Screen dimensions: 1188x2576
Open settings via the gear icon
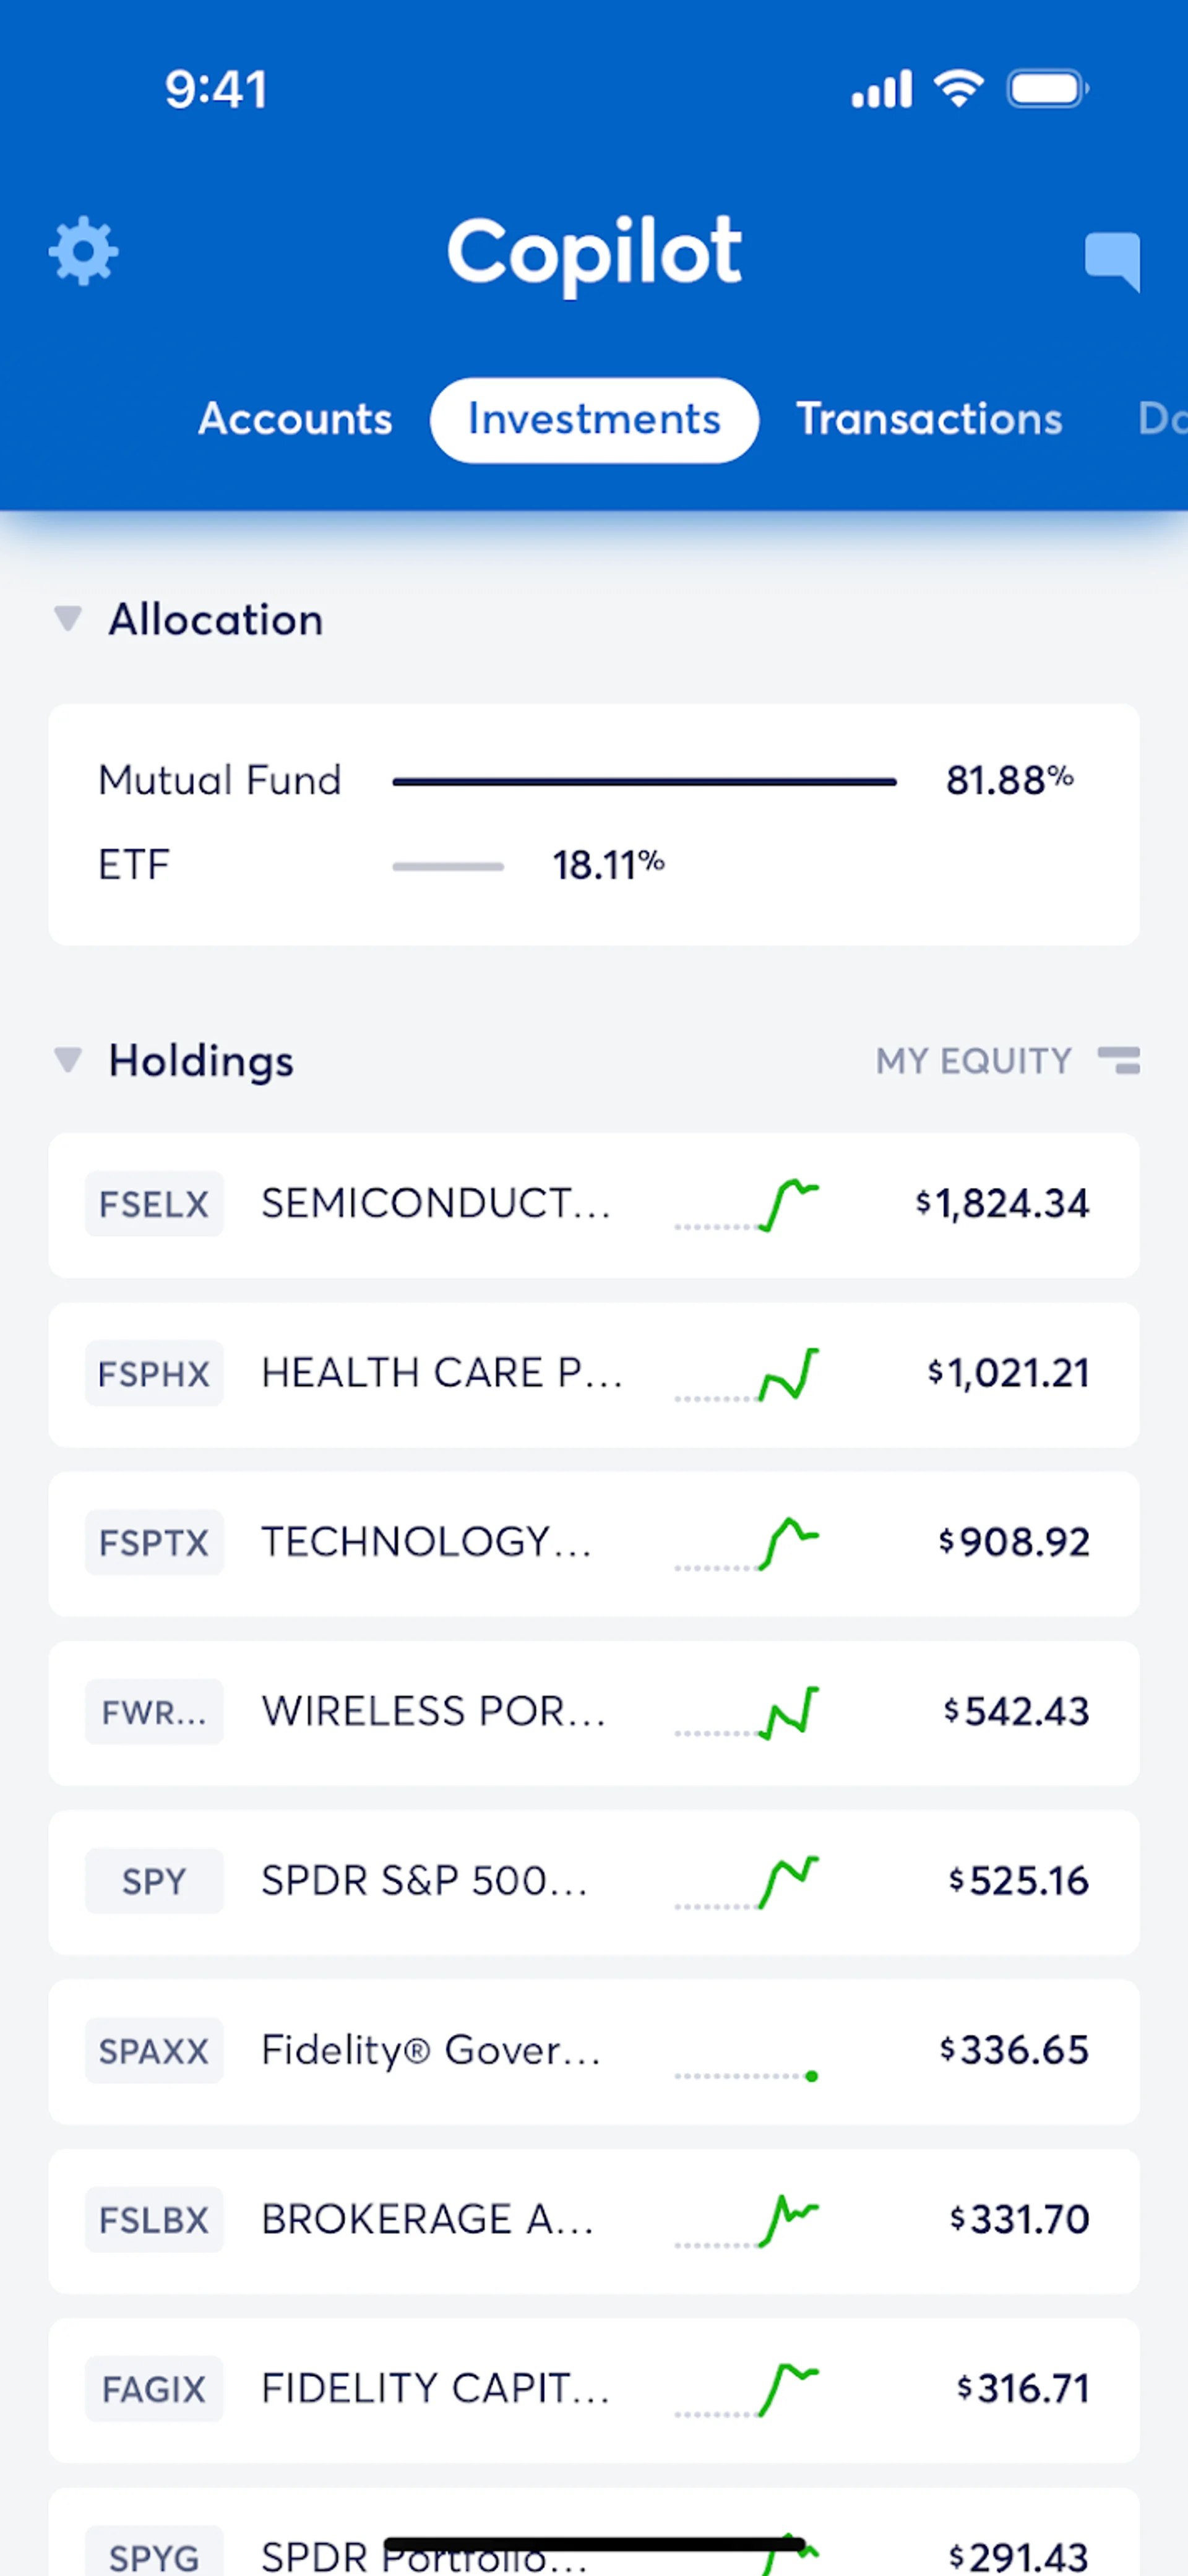point(83,251)
